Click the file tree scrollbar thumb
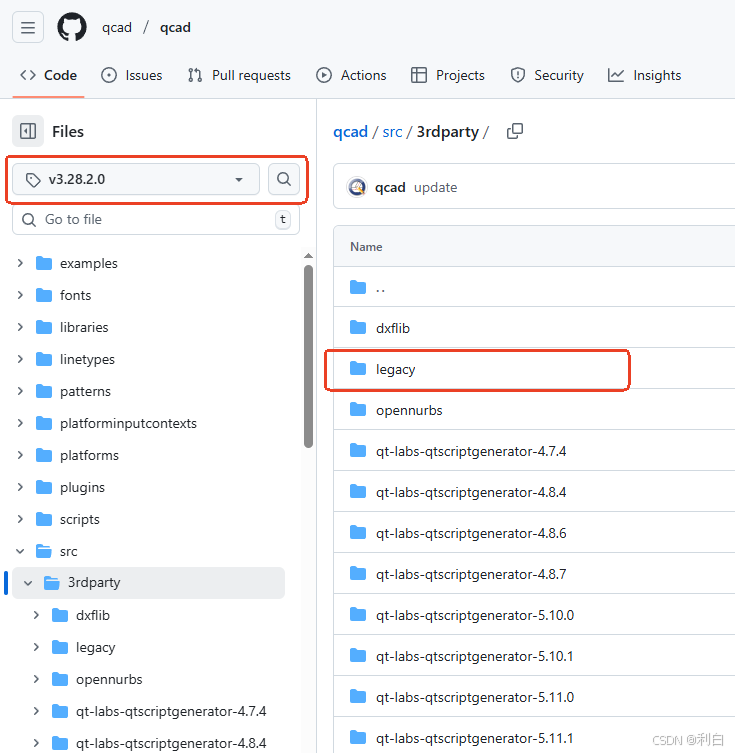Screen dimensions: 735x753 308,356
